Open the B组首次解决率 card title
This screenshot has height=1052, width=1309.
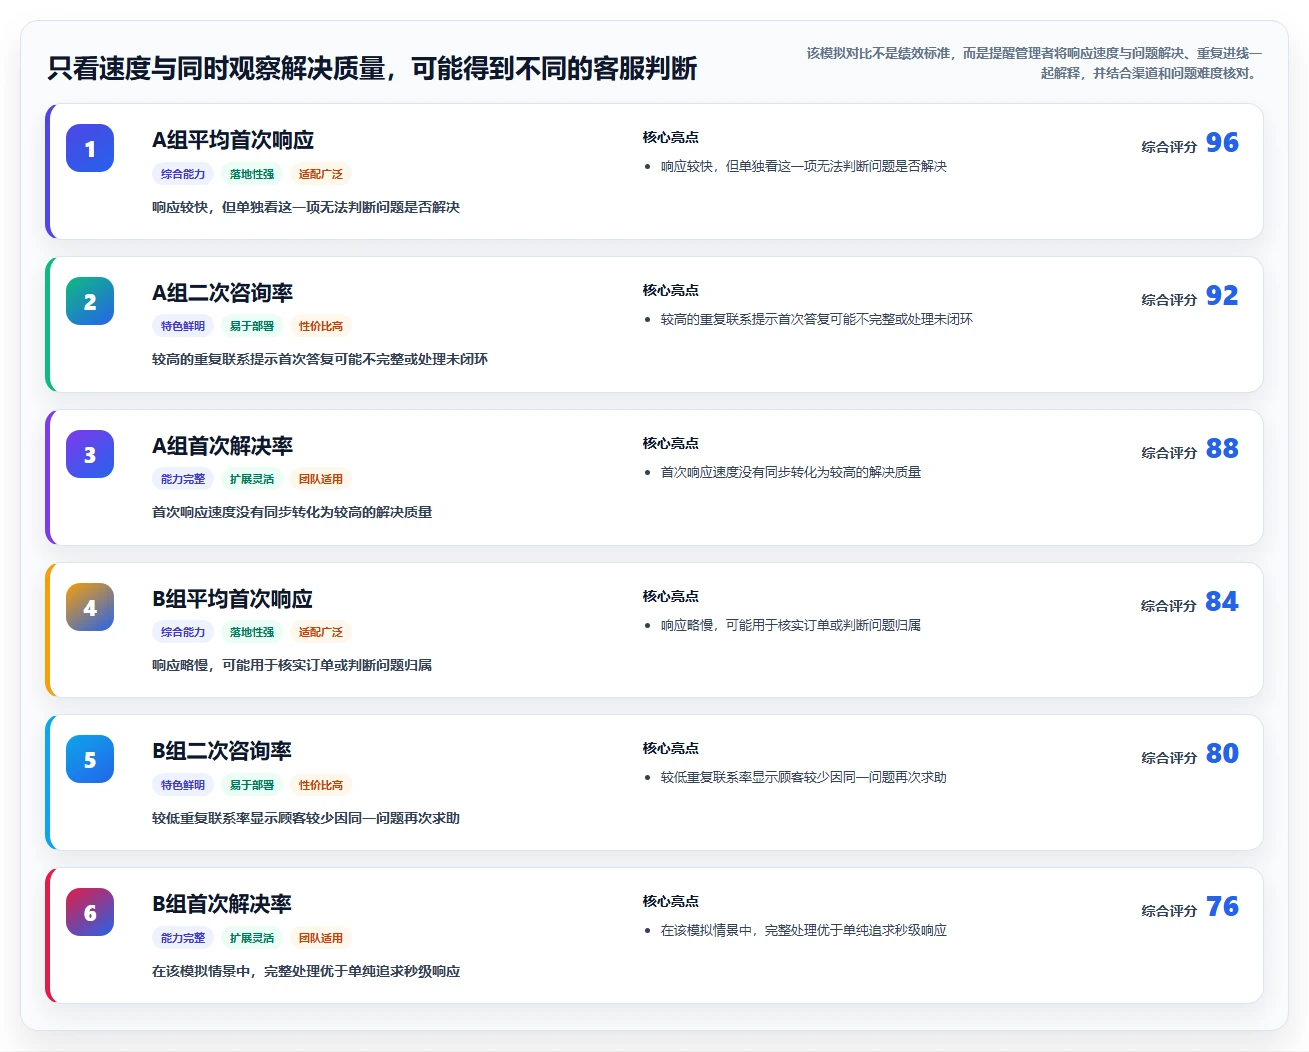(x=222, y=904)
